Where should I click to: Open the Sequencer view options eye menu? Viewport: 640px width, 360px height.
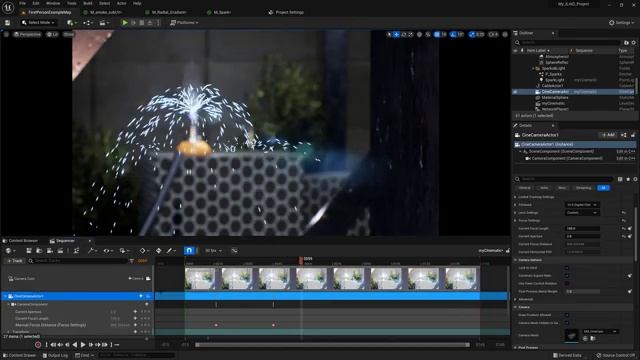(108, 251)
